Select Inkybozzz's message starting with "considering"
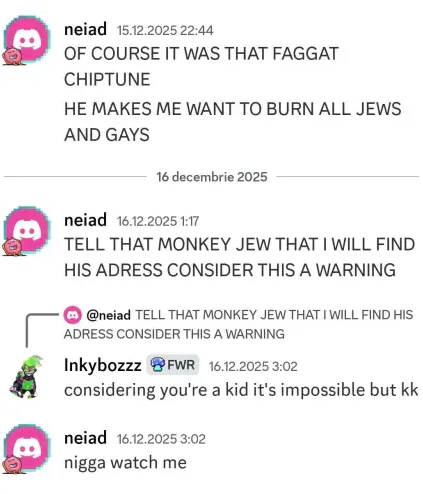Image resolution: width=423 pixels, height=494 pixels. tap(241, 390)
